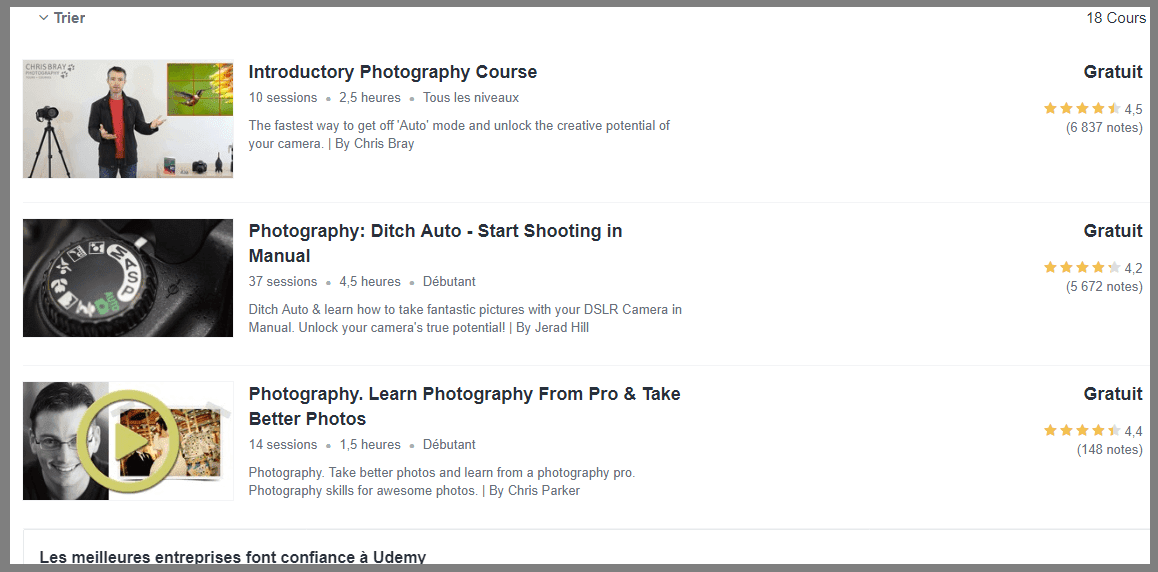
Task: Click 'Les meilleures entreprises font confiance' heading
Action: pos(232,557)
